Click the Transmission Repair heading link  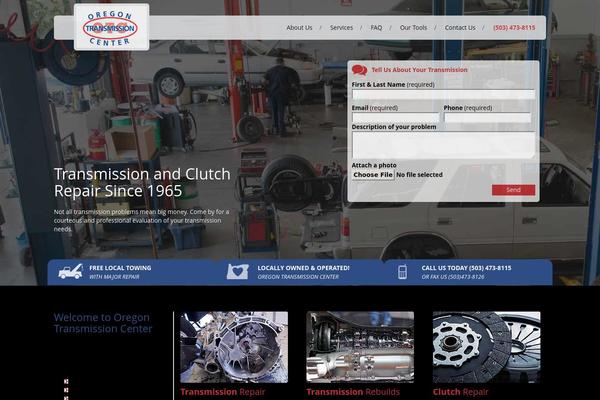(223, 392)
